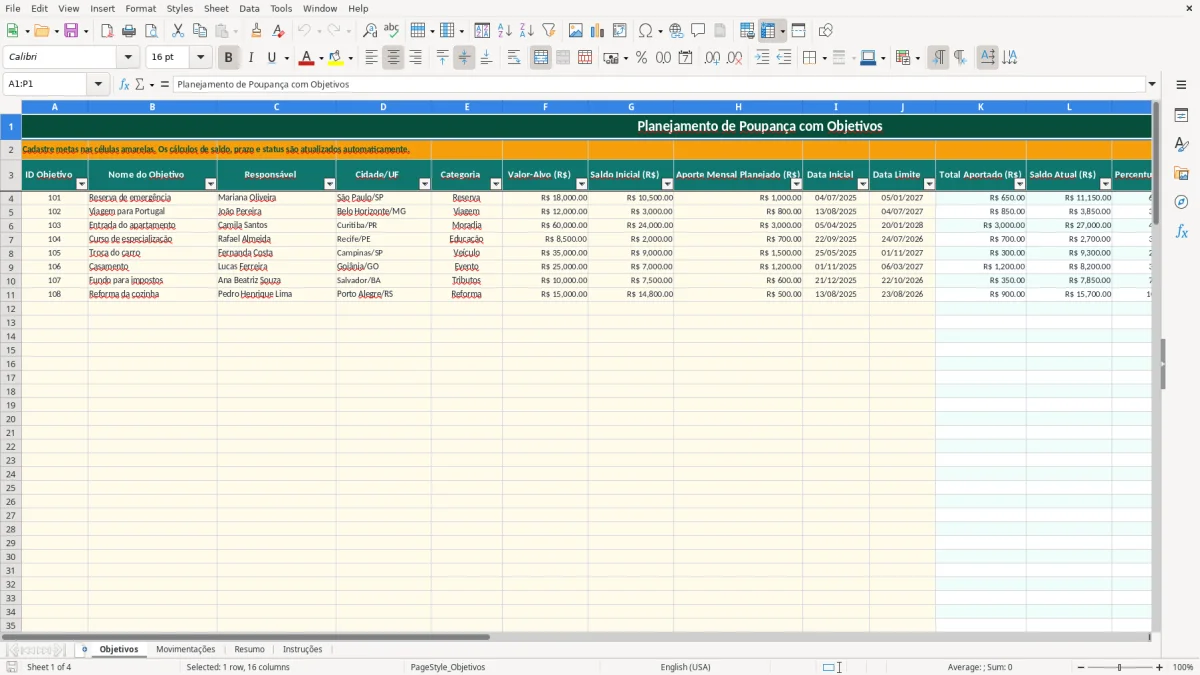The height and width of the screenshot is (675, 1200).
Task: Click the Cut scissors icon
Action: pos(178,31)
